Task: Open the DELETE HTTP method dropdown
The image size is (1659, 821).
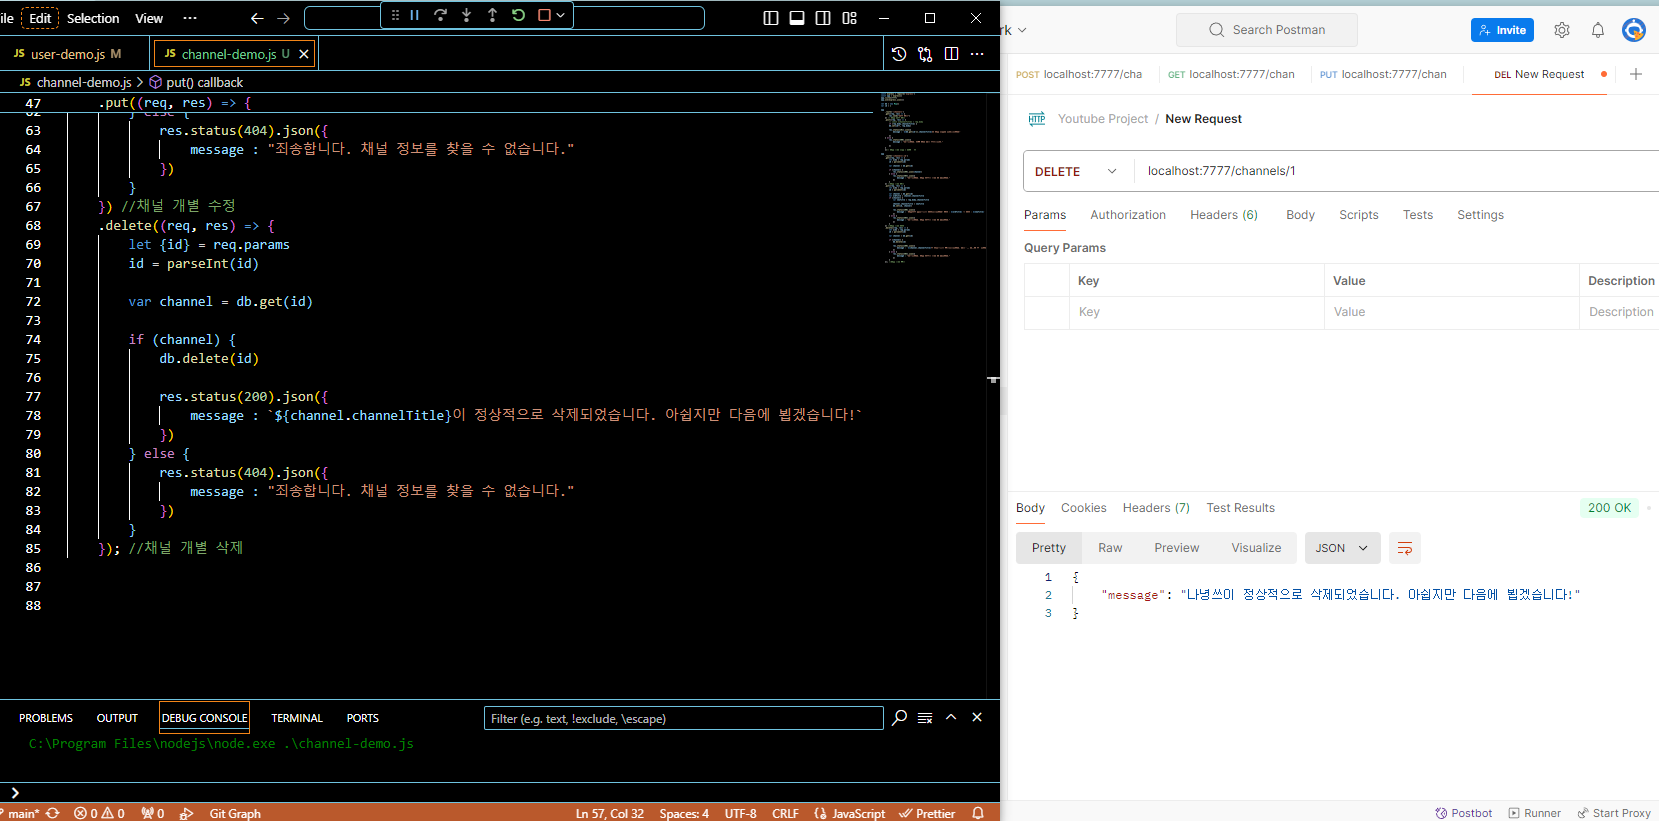Action: point(1077,171)
